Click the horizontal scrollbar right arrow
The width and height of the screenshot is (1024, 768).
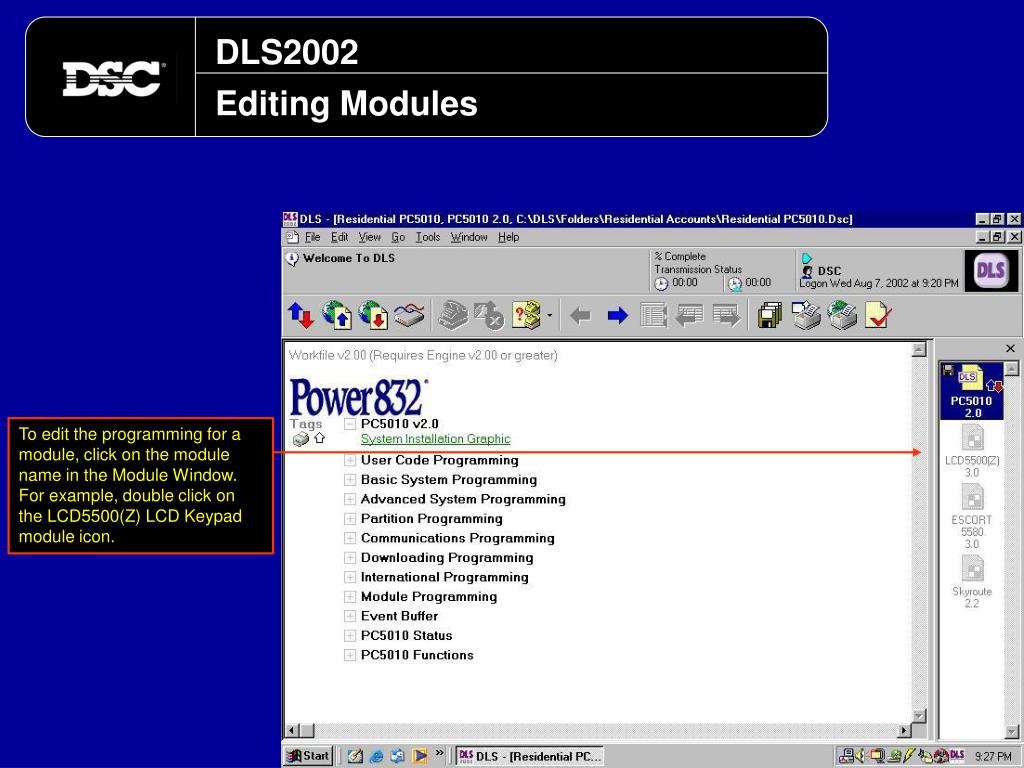pyautogui.click(x=904, y=731)
